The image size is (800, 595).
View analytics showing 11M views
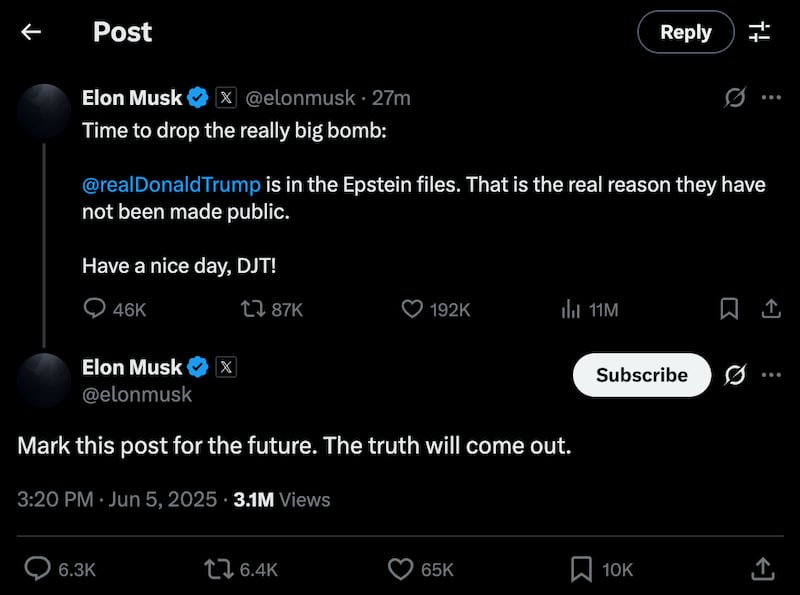(x=571, y=310)
